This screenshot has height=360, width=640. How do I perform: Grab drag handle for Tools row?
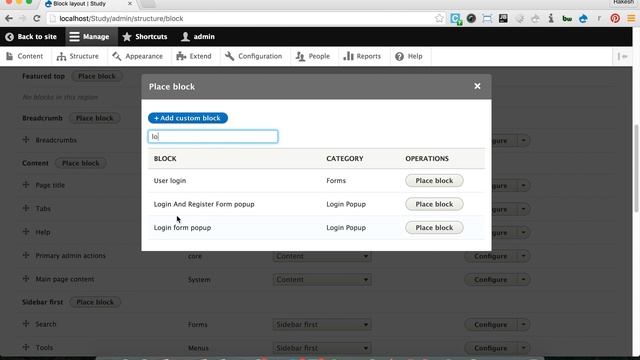(26, 347)
